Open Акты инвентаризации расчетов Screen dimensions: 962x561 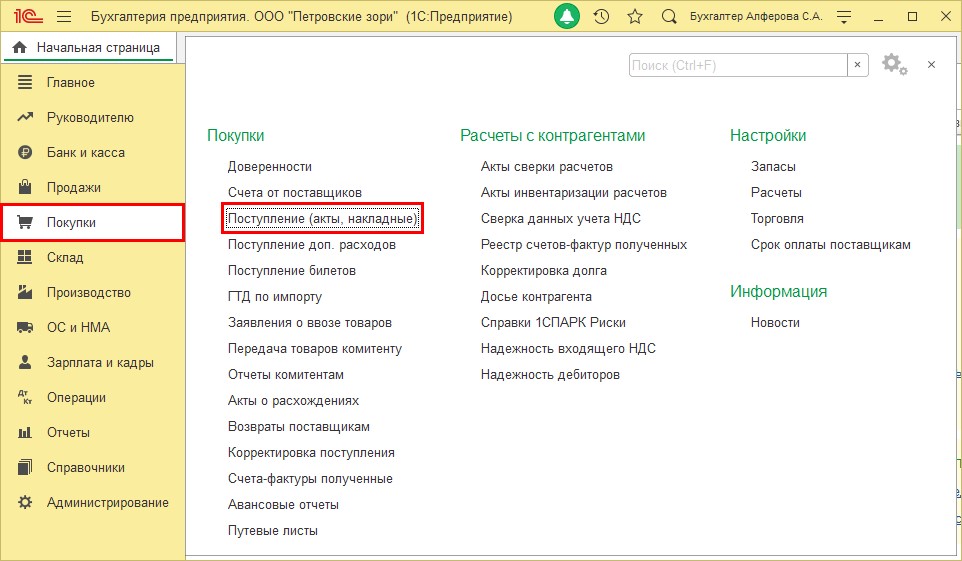[574, 192]
